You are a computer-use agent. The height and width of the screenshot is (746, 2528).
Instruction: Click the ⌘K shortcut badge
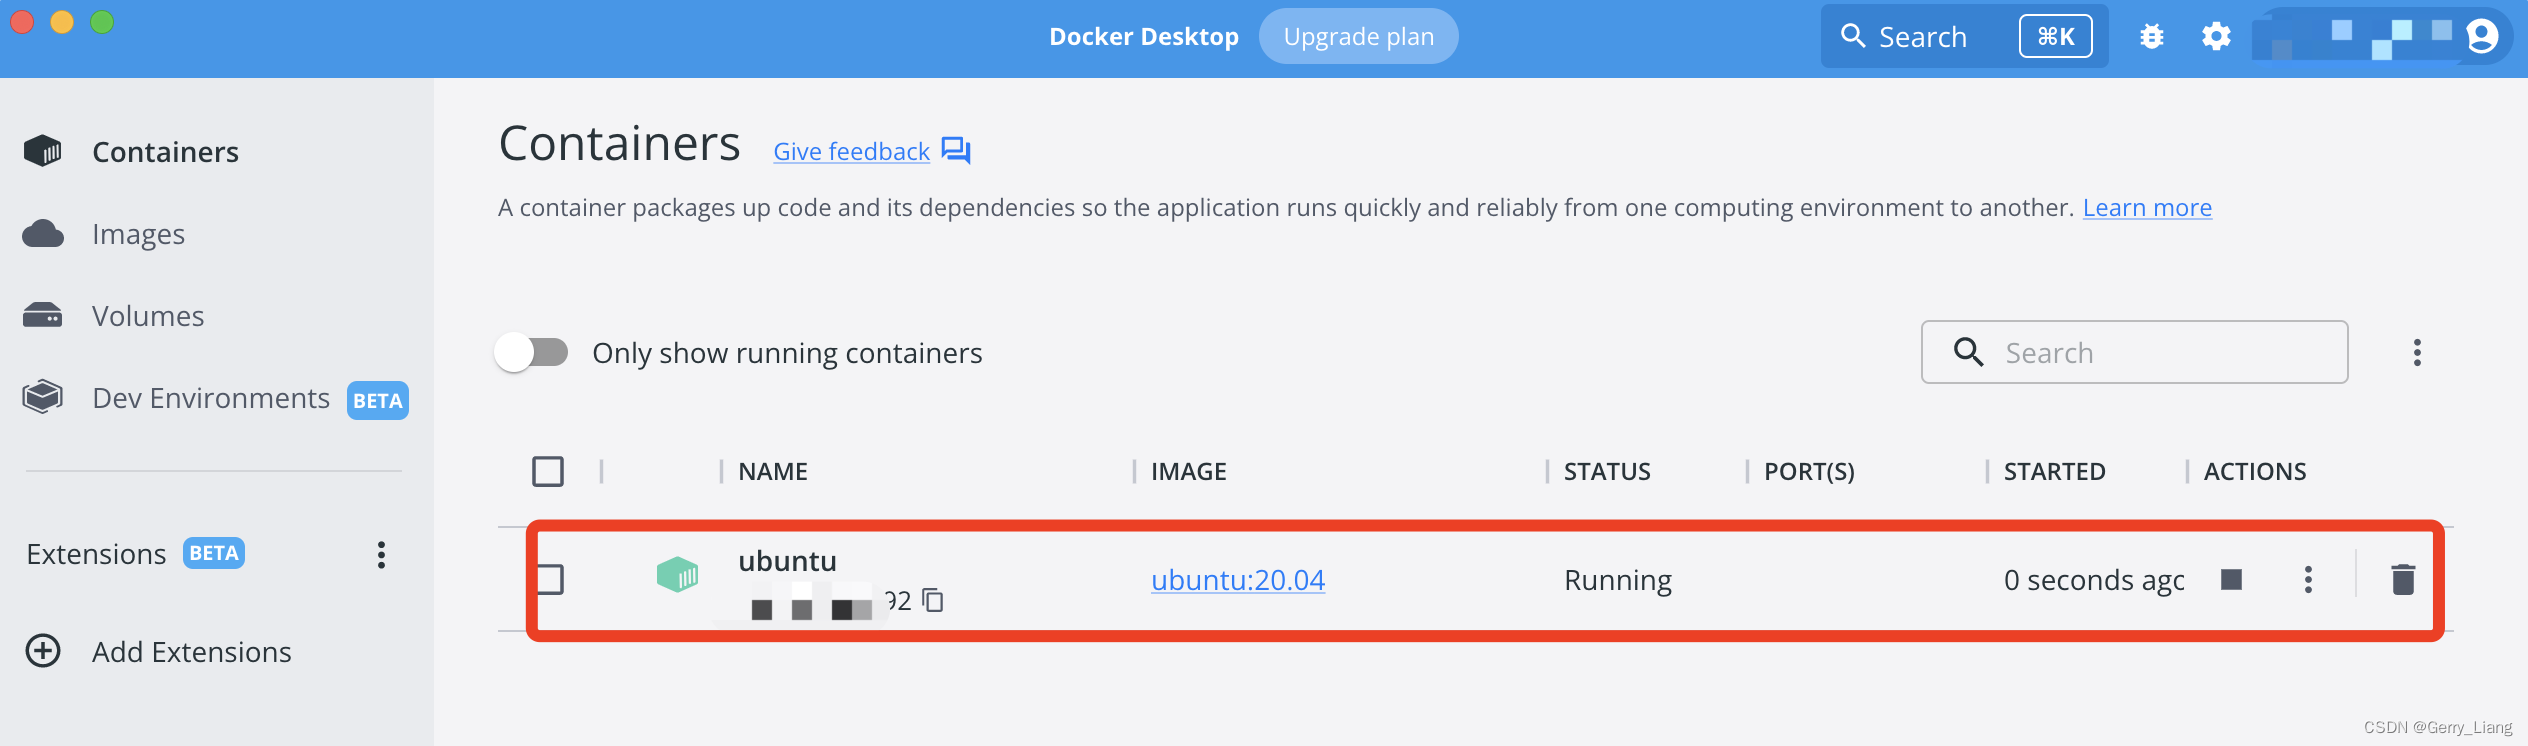tap(2056, 37)
